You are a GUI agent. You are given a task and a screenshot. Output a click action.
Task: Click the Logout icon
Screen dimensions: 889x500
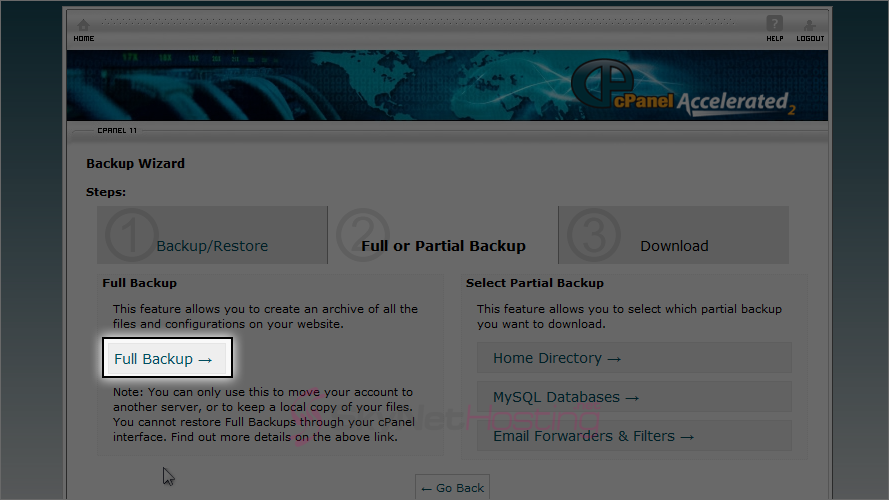point(810,25)
